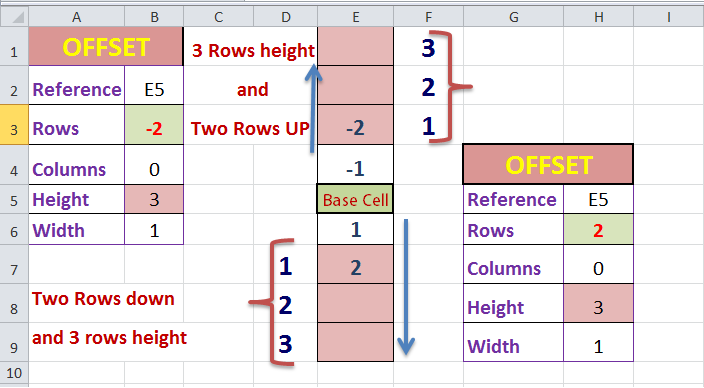Select the OFFSET title in cell A1
Screen dimensions: 704x388
[x=106, y=47]
